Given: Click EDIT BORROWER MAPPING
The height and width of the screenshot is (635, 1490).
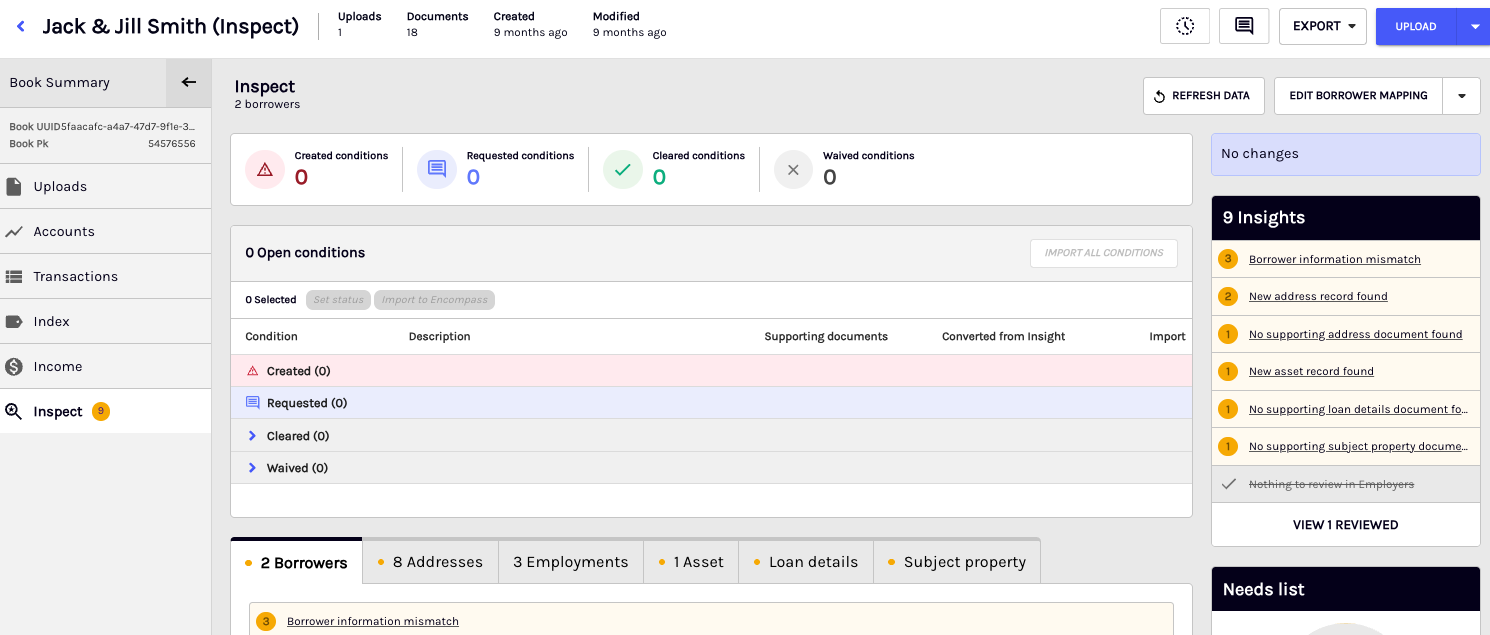Looking at the screenshot, I should (1358, 96).
